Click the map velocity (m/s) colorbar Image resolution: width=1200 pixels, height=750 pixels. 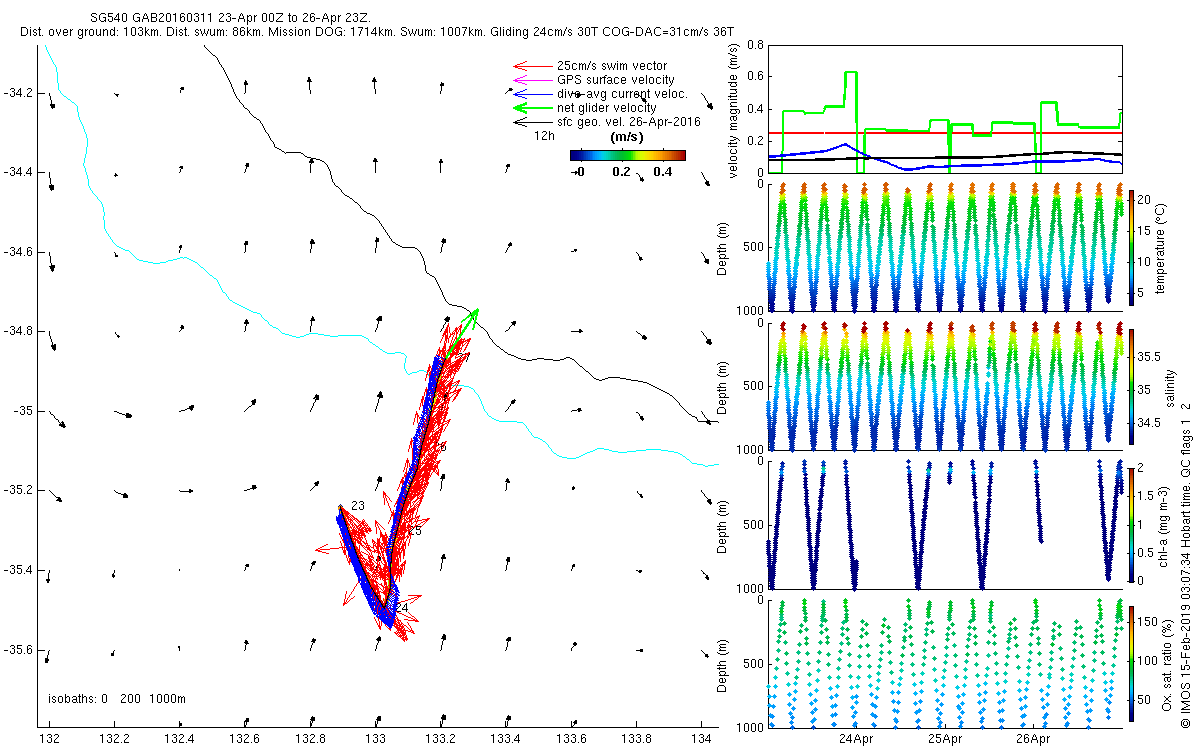pos(627,155)
